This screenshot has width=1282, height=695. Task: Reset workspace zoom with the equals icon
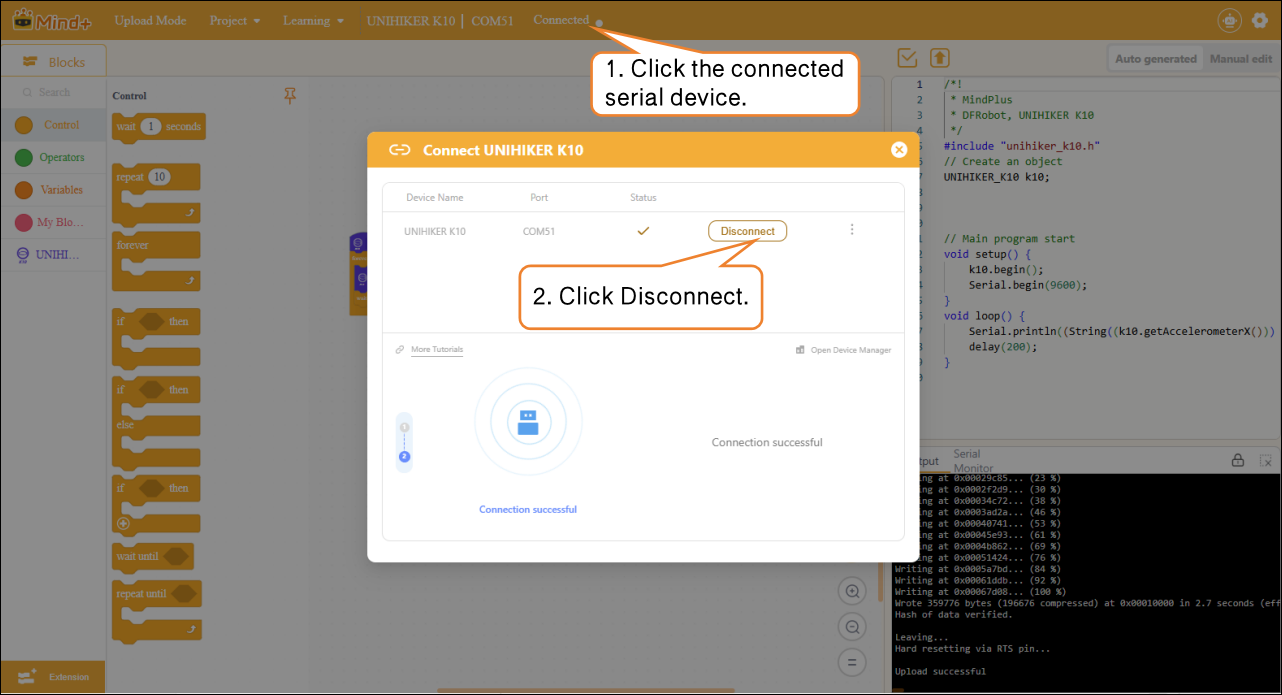(852, 662)
